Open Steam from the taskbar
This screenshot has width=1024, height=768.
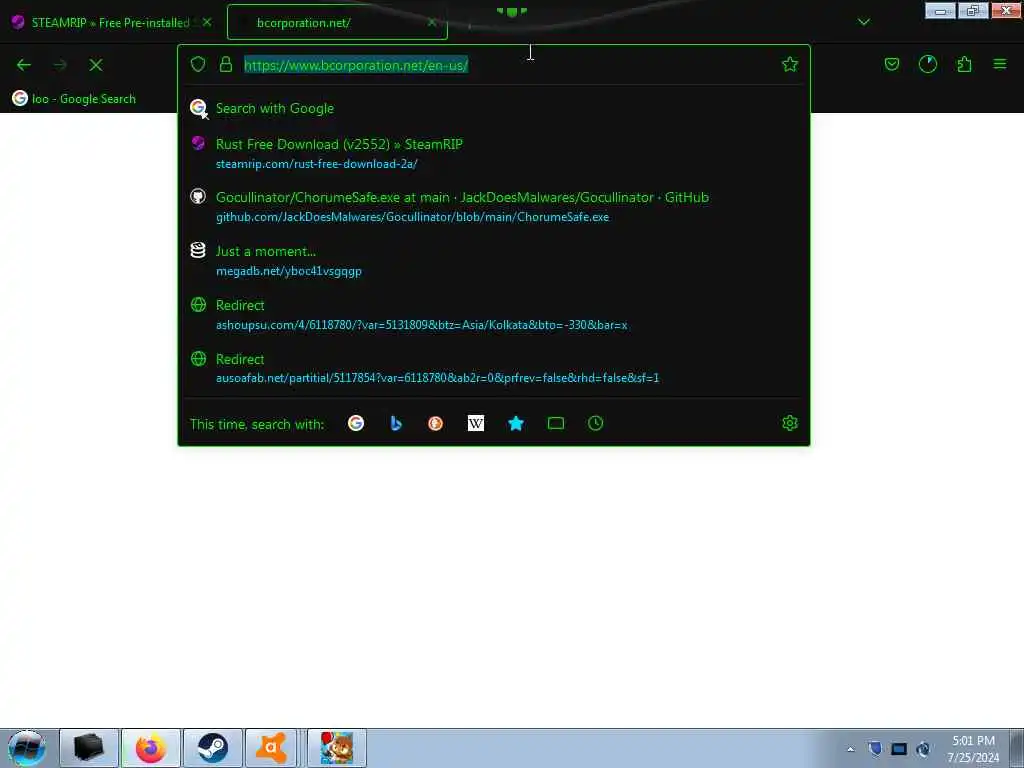pos(213,748)
